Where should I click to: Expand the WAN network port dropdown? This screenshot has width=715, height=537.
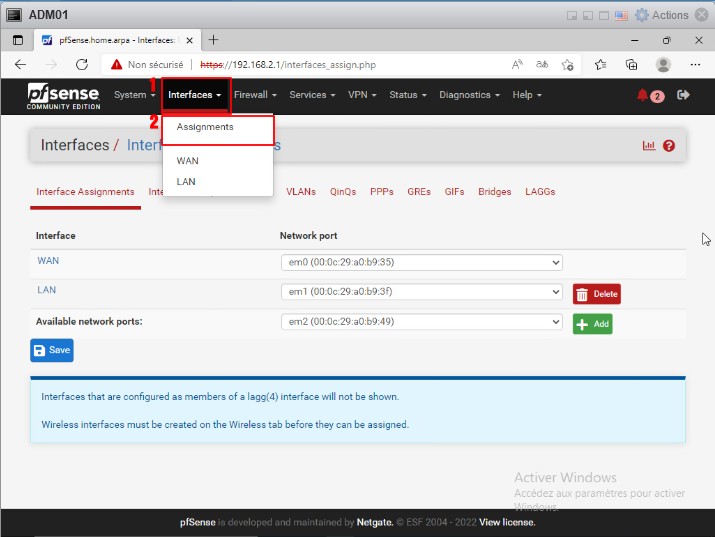coord(421,263)
